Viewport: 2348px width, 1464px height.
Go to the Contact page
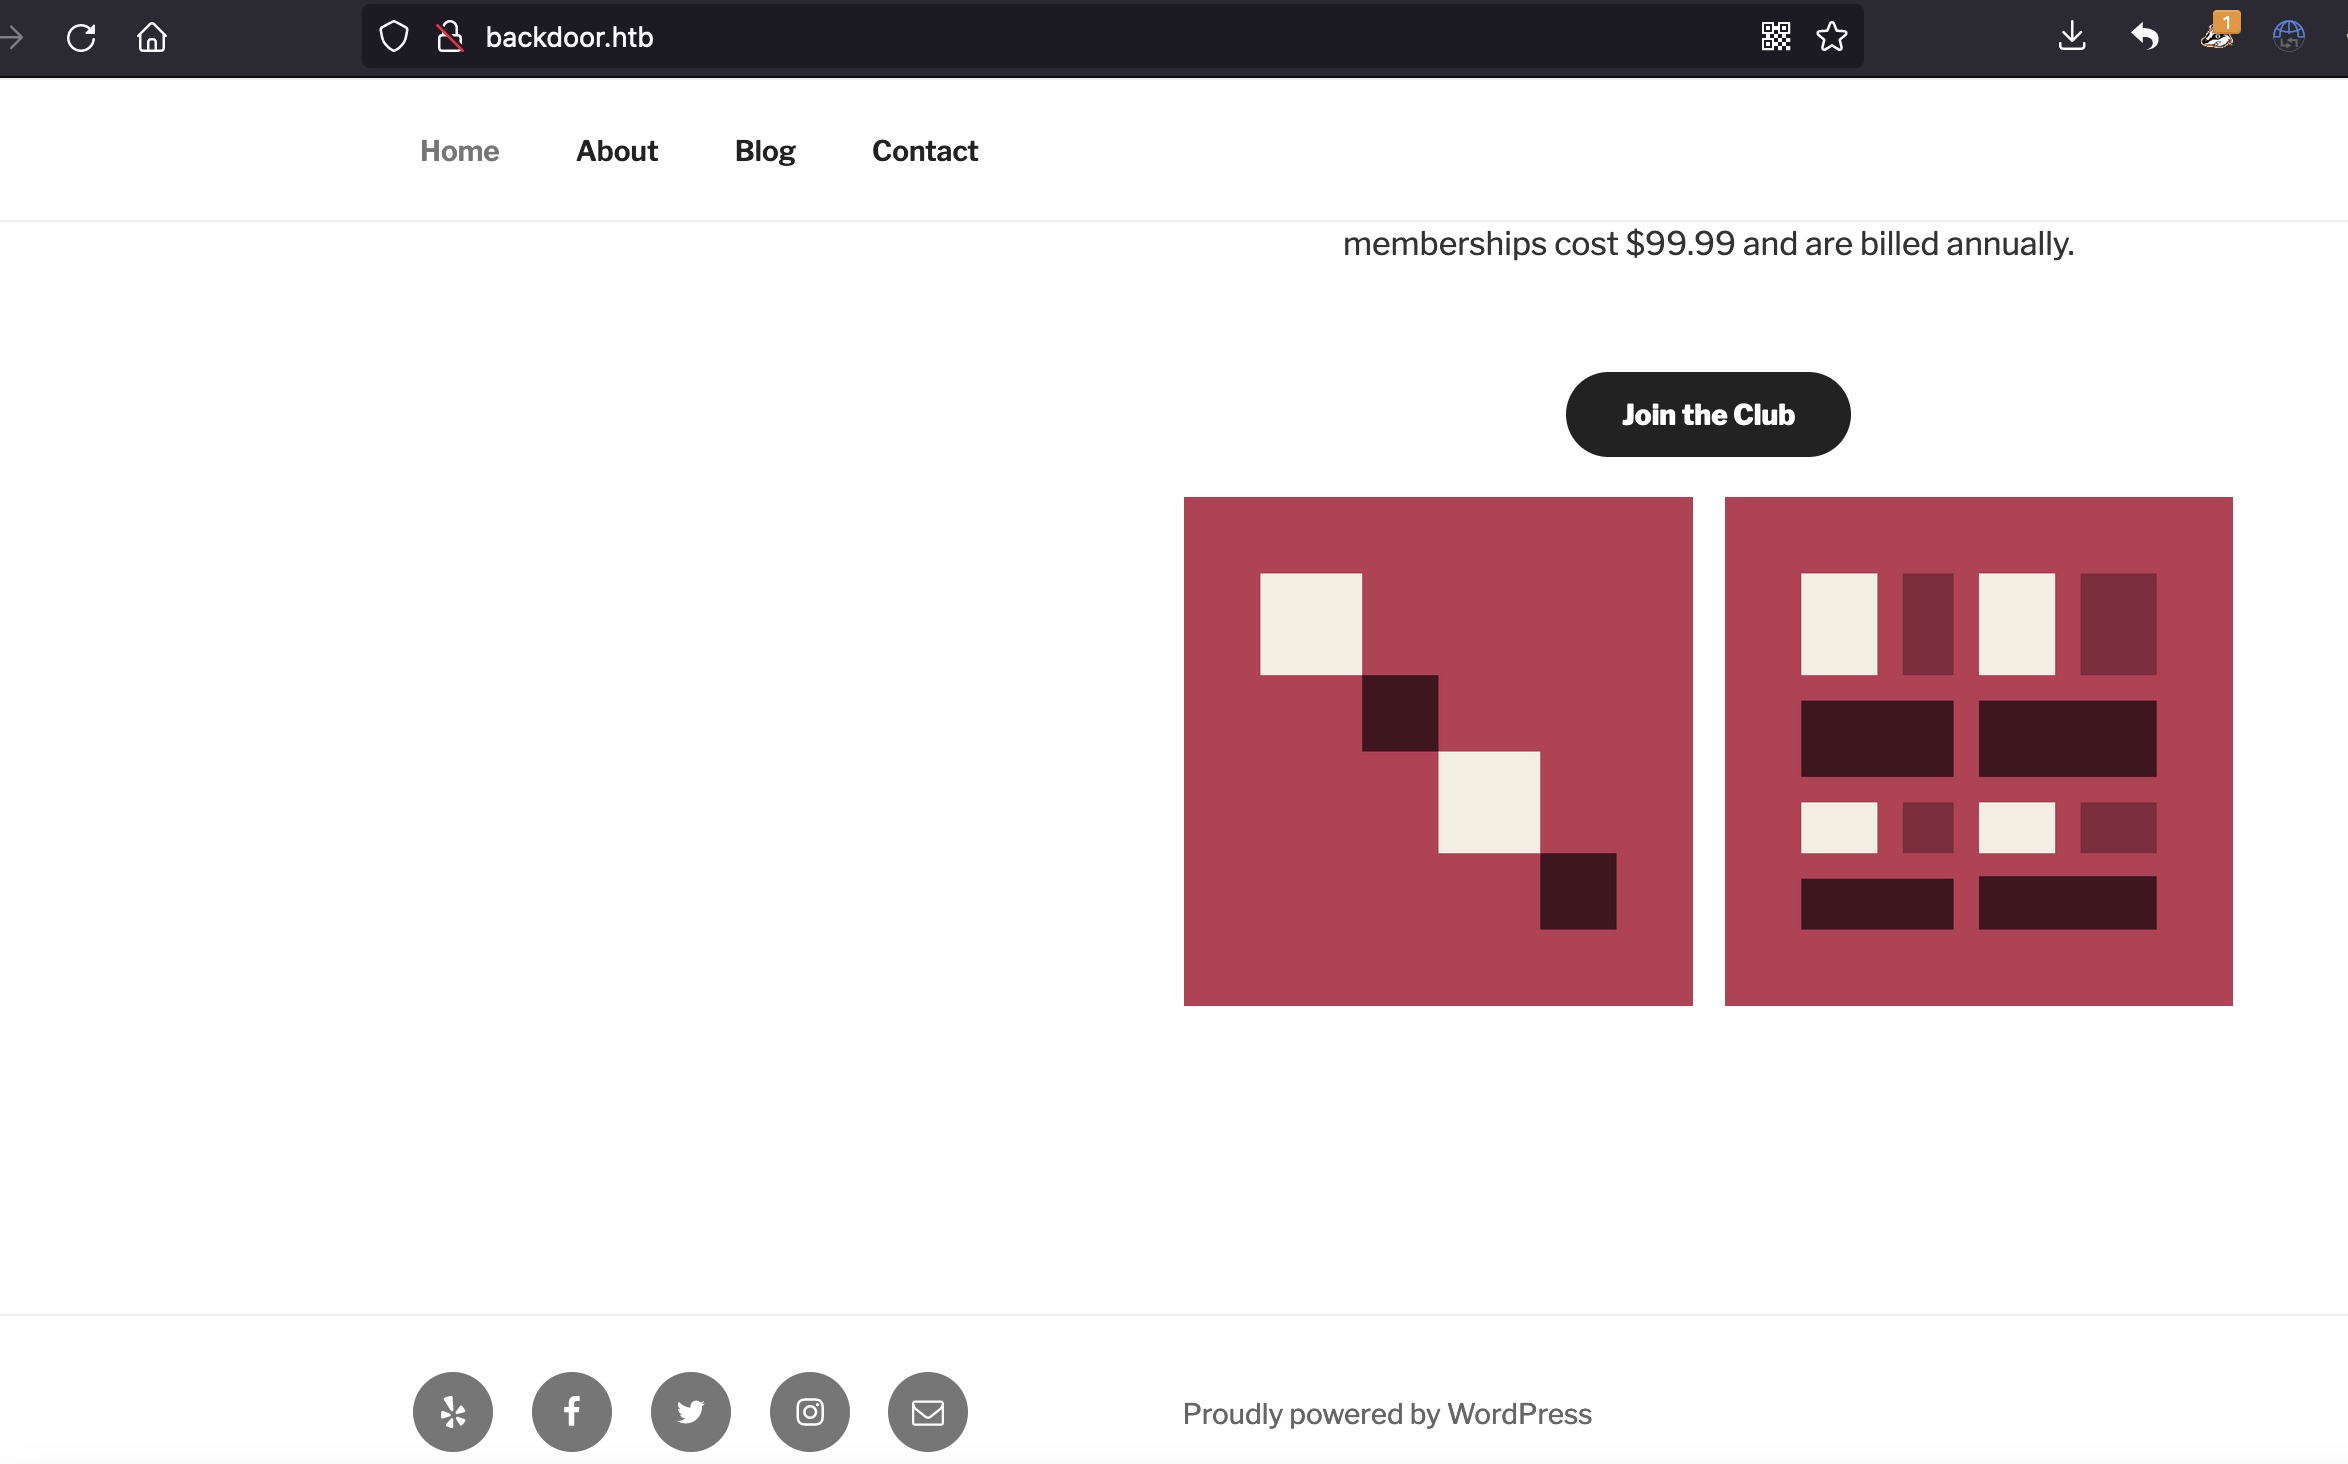[925, 151]
